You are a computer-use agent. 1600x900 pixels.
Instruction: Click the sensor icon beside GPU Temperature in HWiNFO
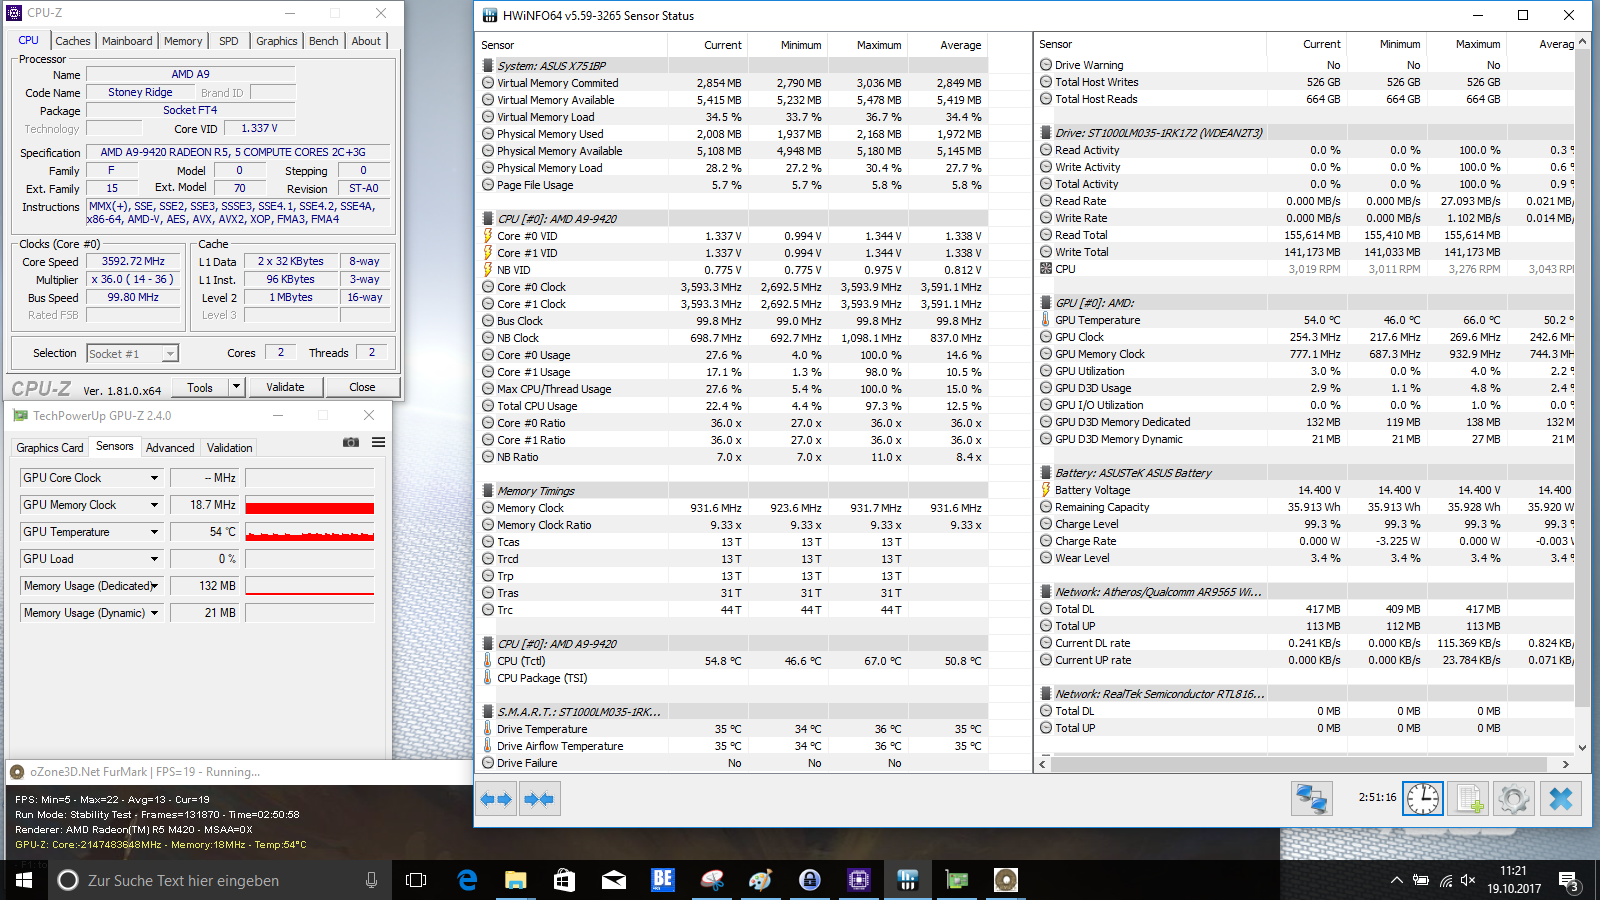[1046, 320]
